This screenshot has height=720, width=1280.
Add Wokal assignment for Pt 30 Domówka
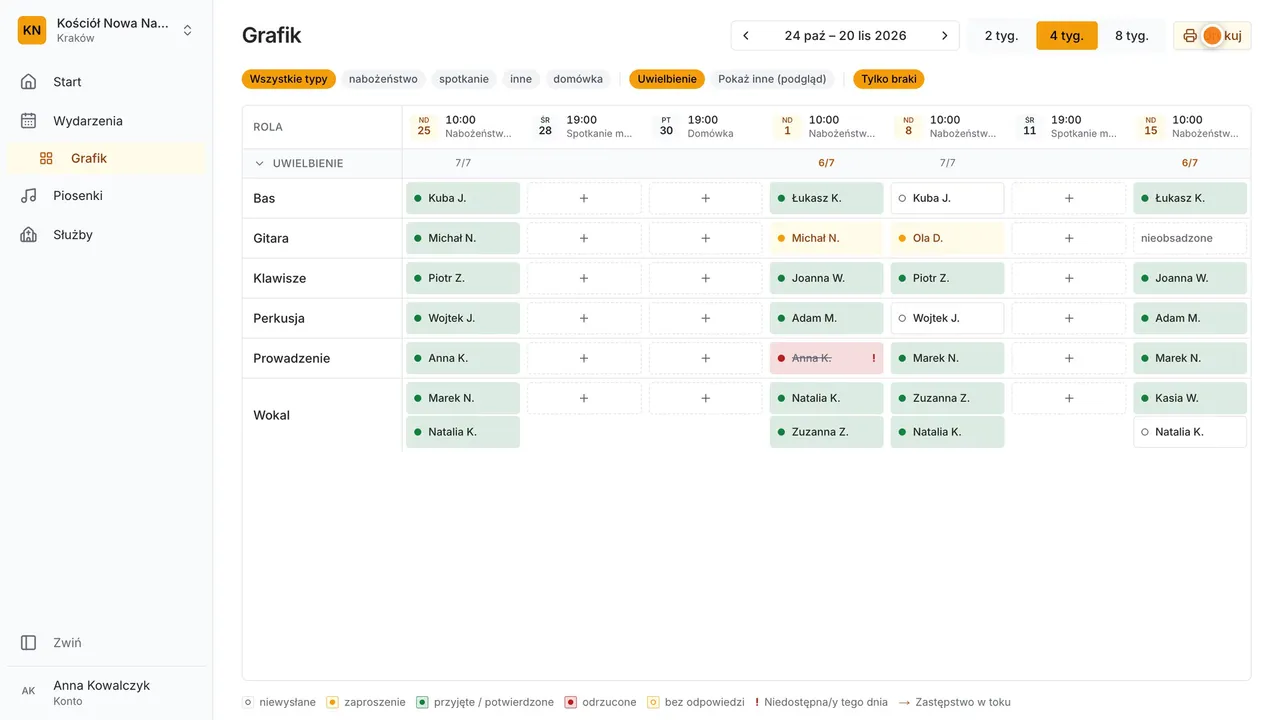pos(705,398)
